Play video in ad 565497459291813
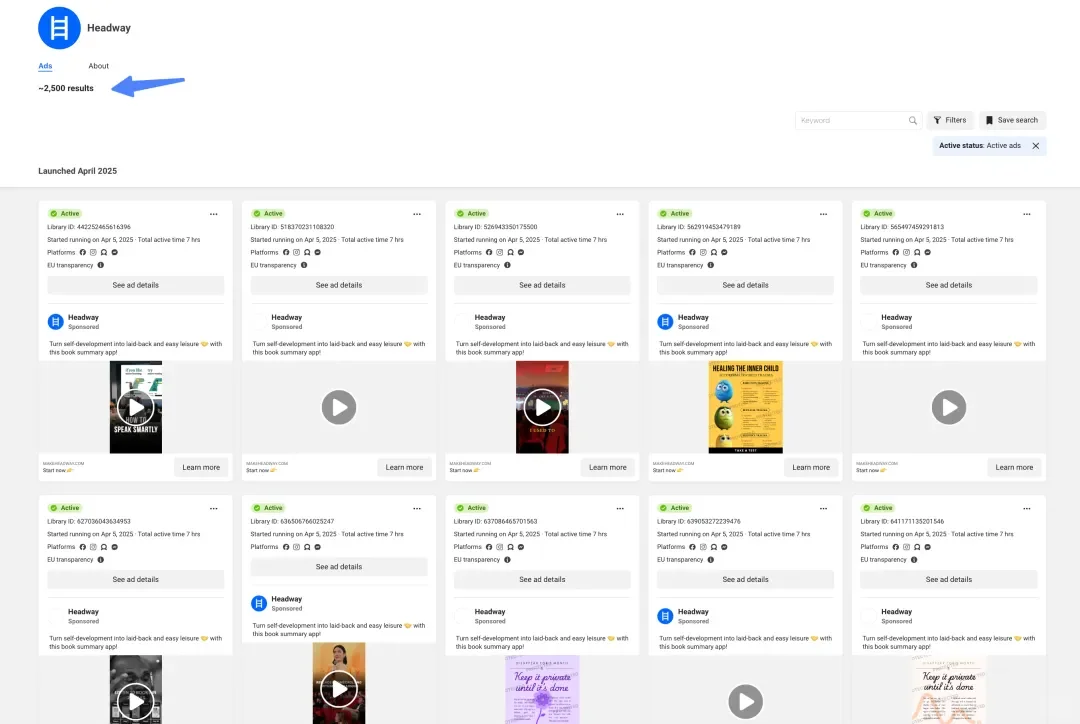 948,408
